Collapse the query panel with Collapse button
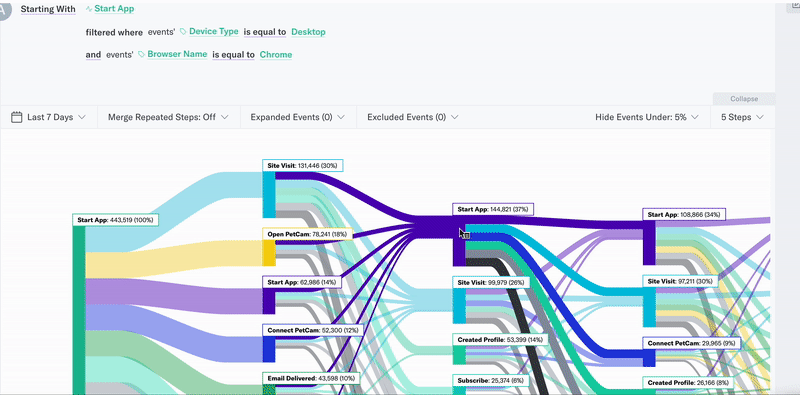800x395 pixels. [744, 99]
